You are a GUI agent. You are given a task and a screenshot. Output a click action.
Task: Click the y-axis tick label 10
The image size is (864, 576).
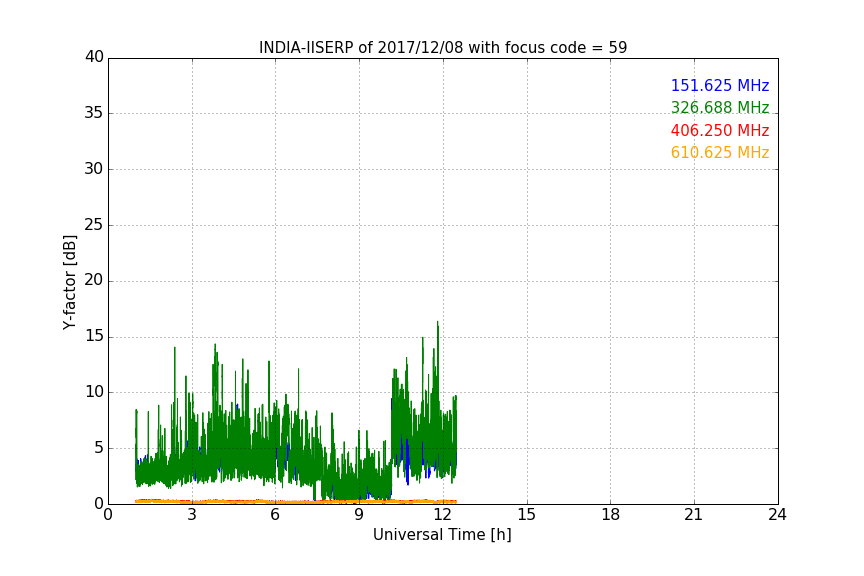(x=94, y=392)
